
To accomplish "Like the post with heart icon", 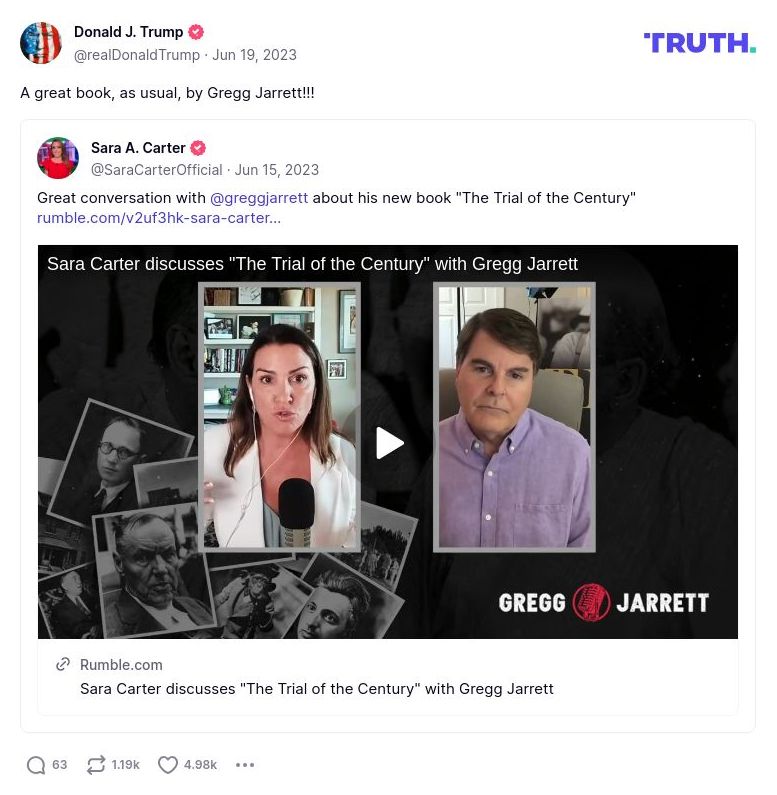I will 168,765.
